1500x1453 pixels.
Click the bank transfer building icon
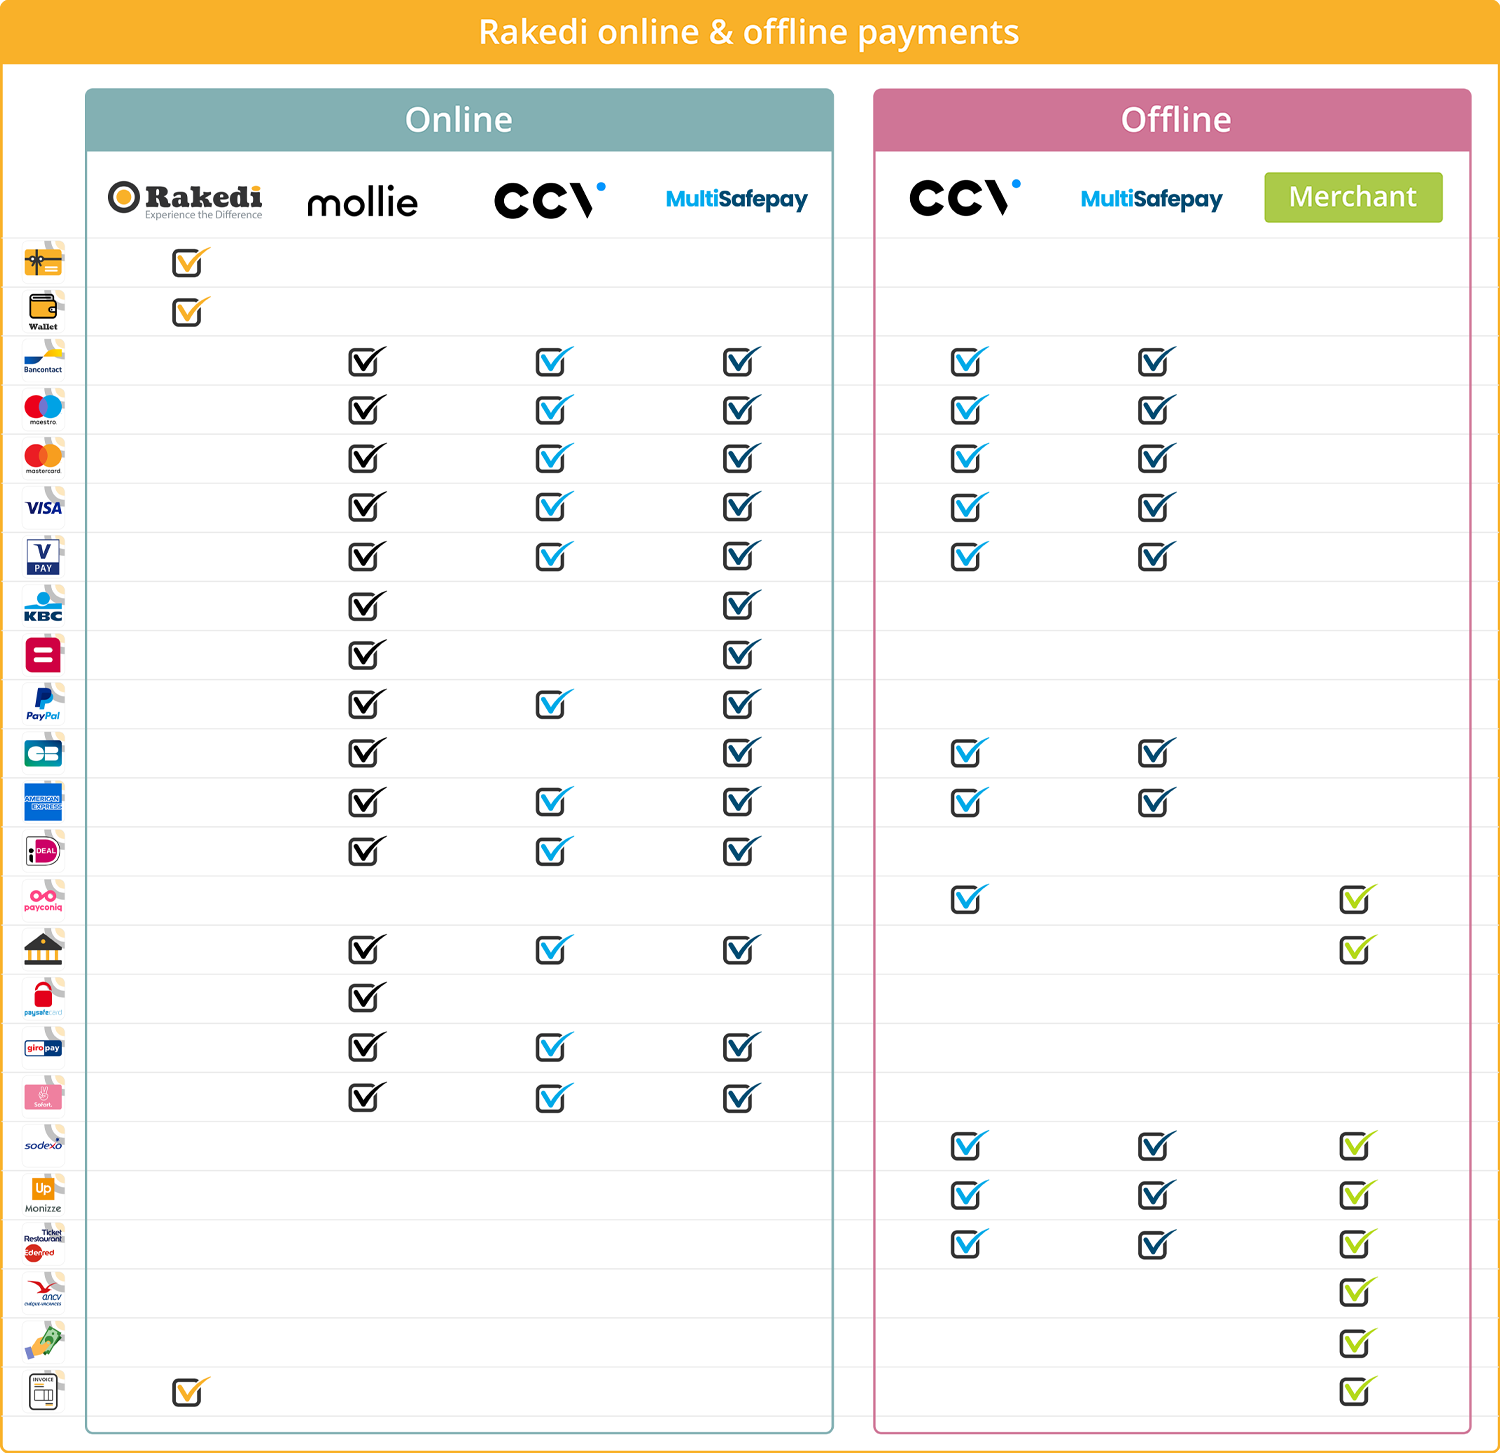[x=43, y=948]
